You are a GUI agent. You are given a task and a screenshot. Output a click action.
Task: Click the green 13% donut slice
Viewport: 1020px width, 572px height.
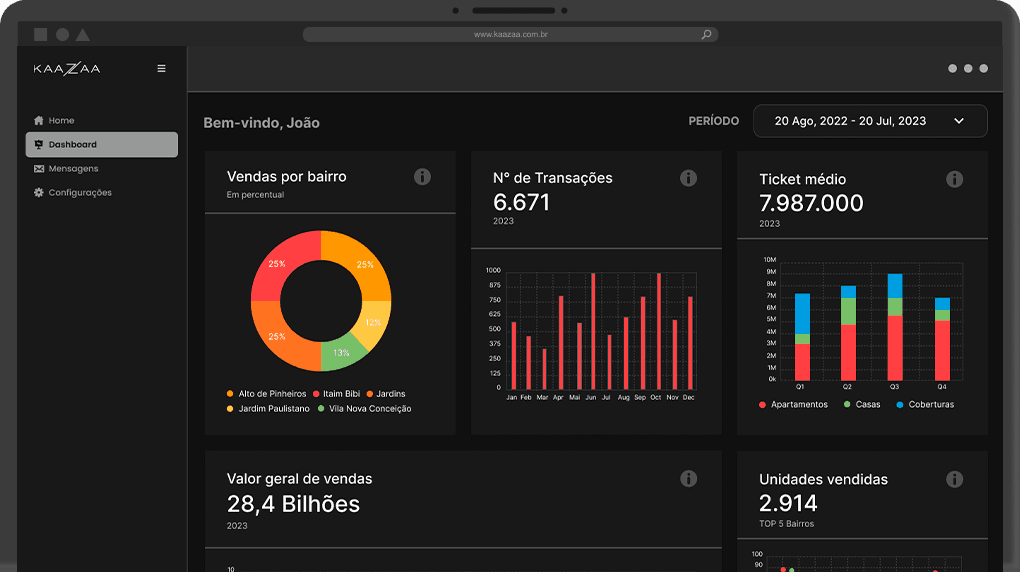[x=341, y=353]
